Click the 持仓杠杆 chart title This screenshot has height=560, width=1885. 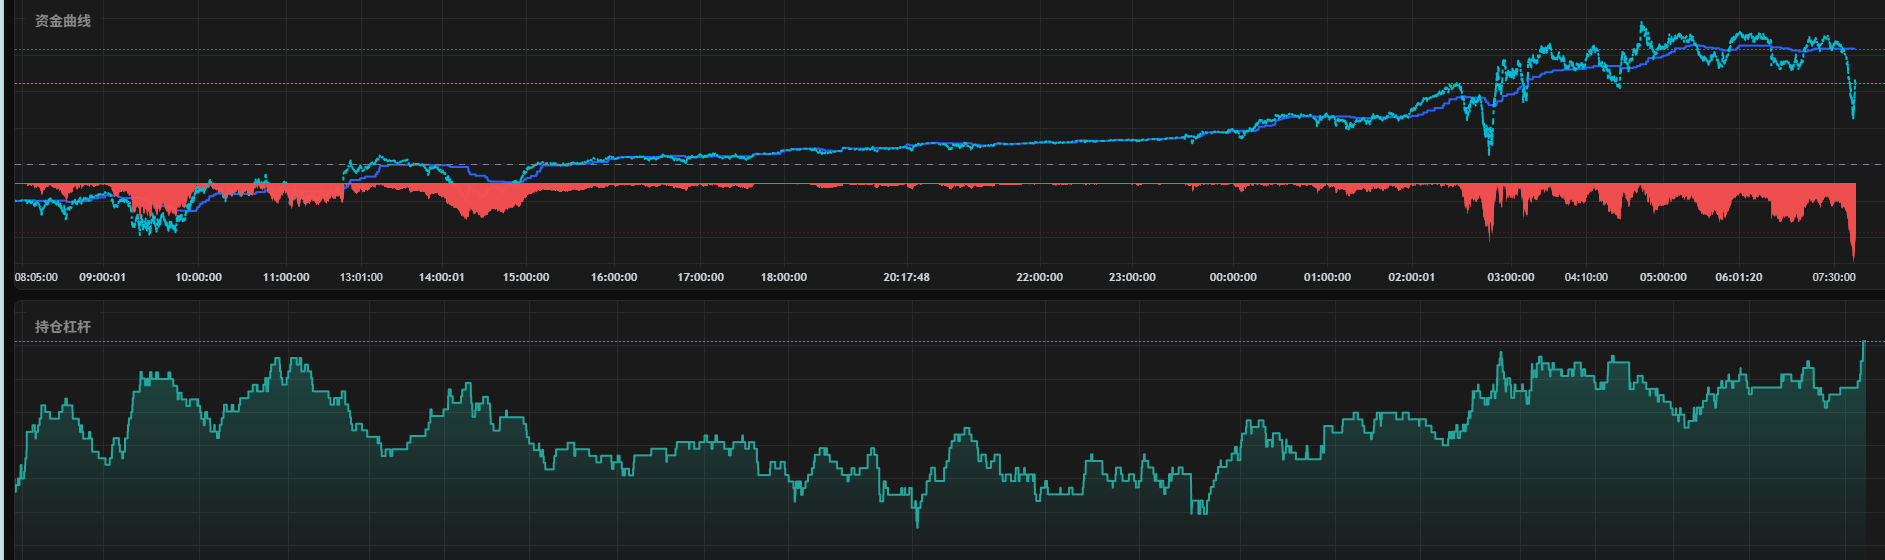click(62, 327)
